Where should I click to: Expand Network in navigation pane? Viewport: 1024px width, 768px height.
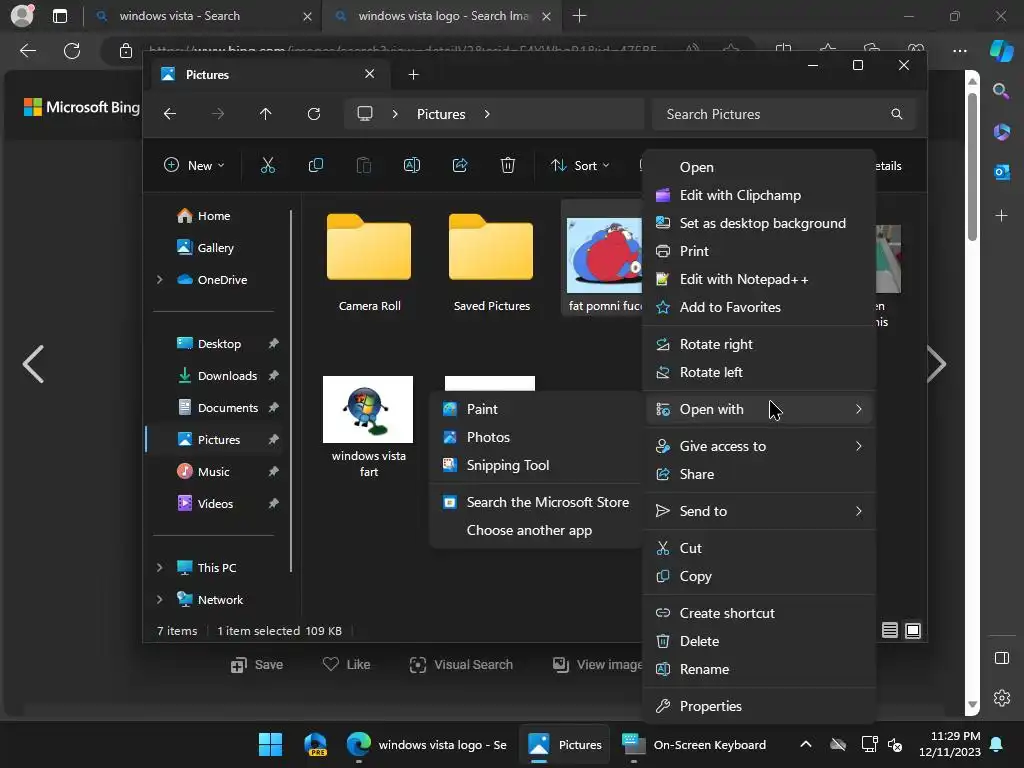[x=159, y=600]
